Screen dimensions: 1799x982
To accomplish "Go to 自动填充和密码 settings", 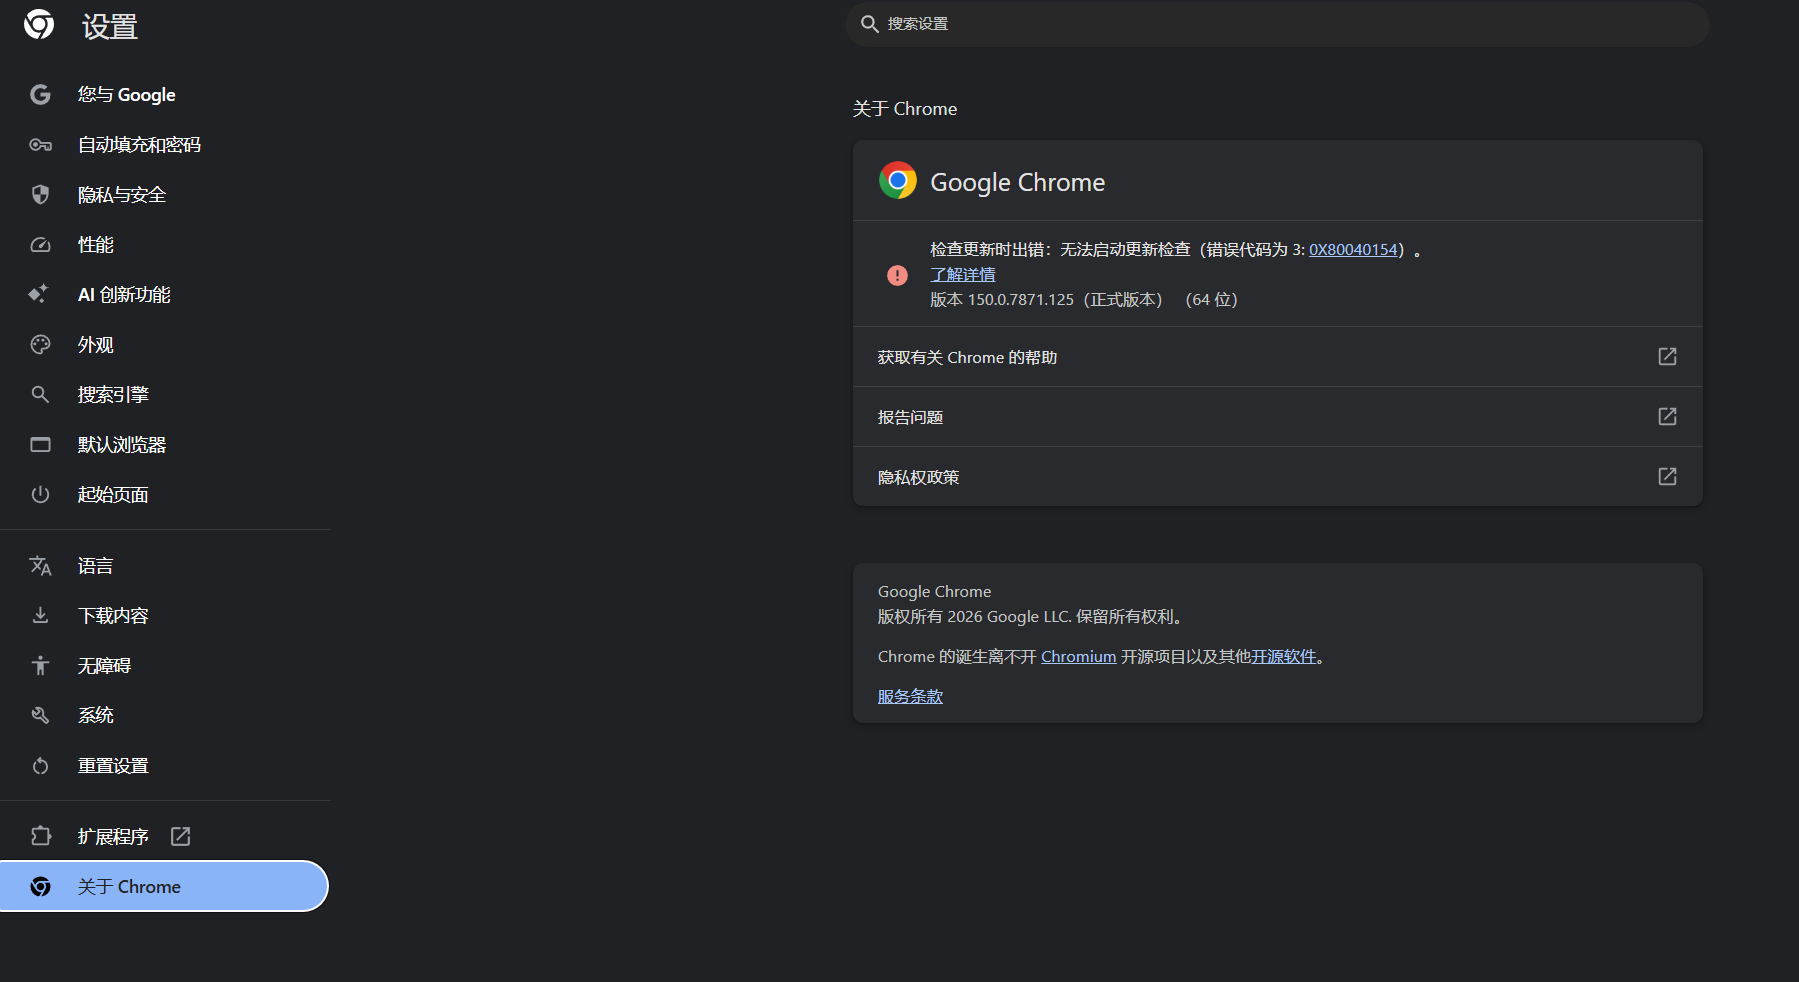I will tap(164, 145).
